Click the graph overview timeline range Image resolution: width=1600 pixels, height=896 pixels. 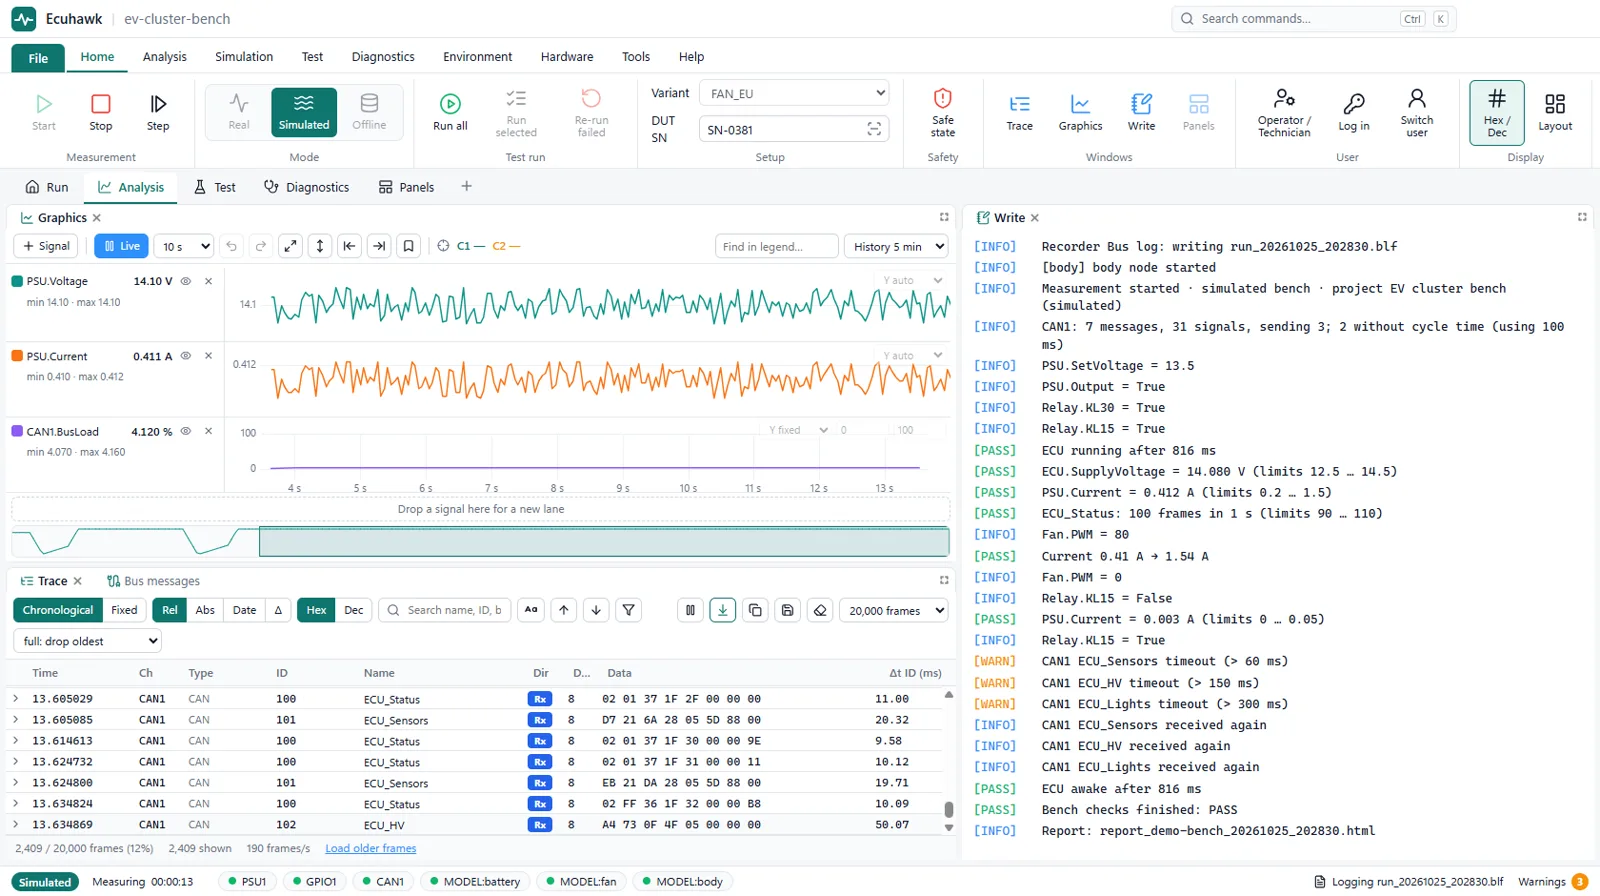tap(604, 541)
